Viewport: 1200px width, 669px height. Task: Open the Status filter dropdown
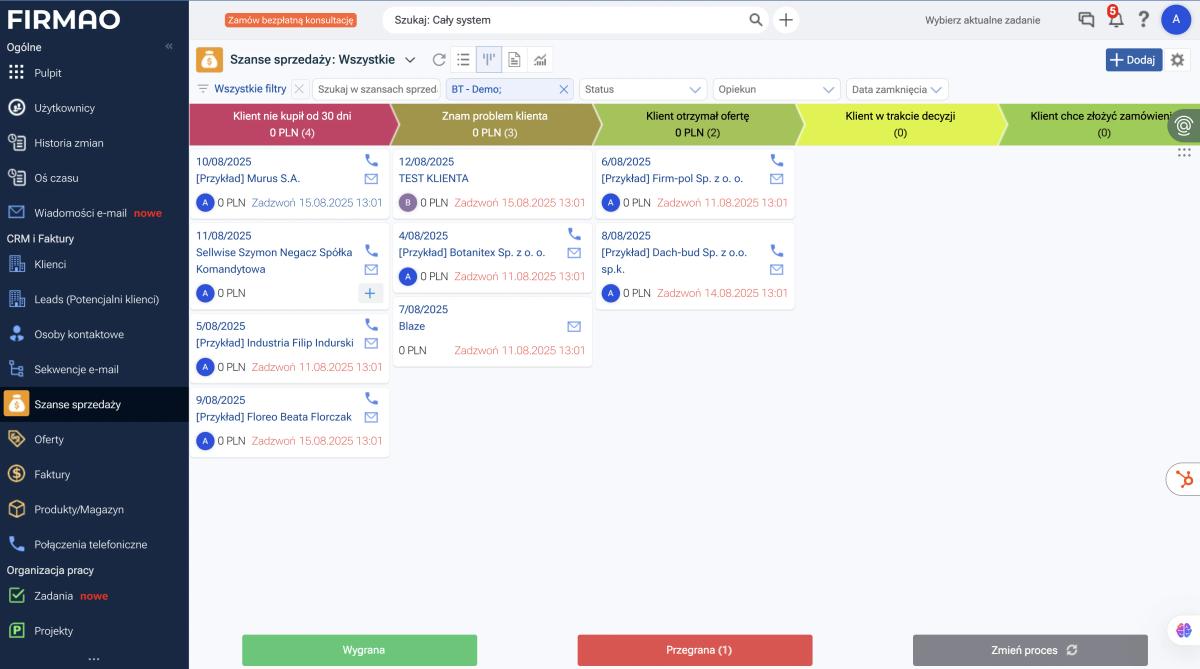click(643, 89)
